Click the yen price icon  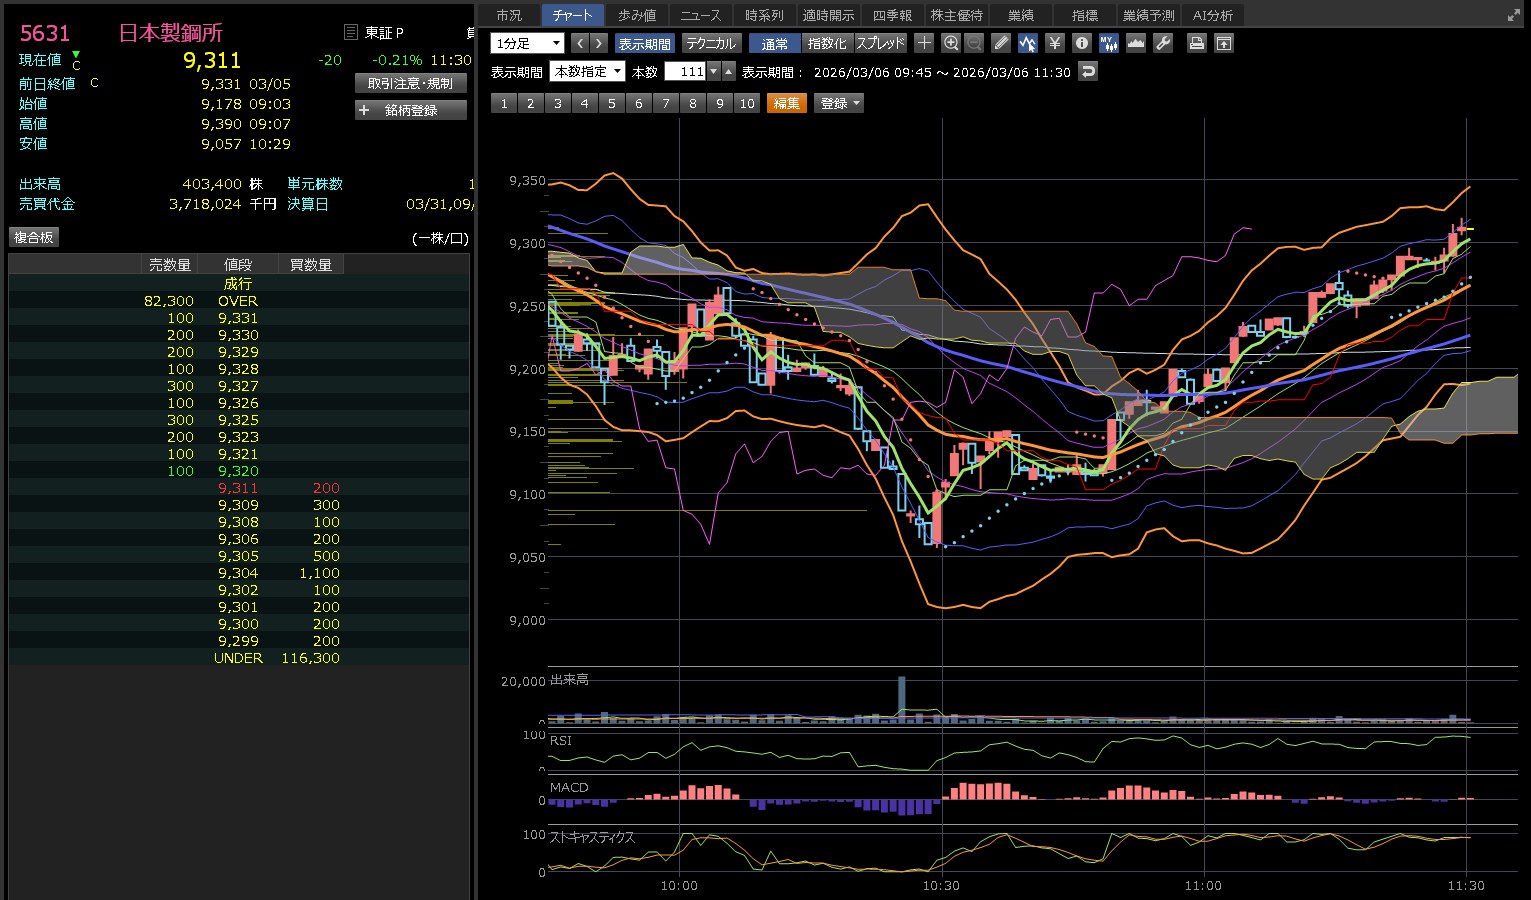click(x=1054, y=43)
